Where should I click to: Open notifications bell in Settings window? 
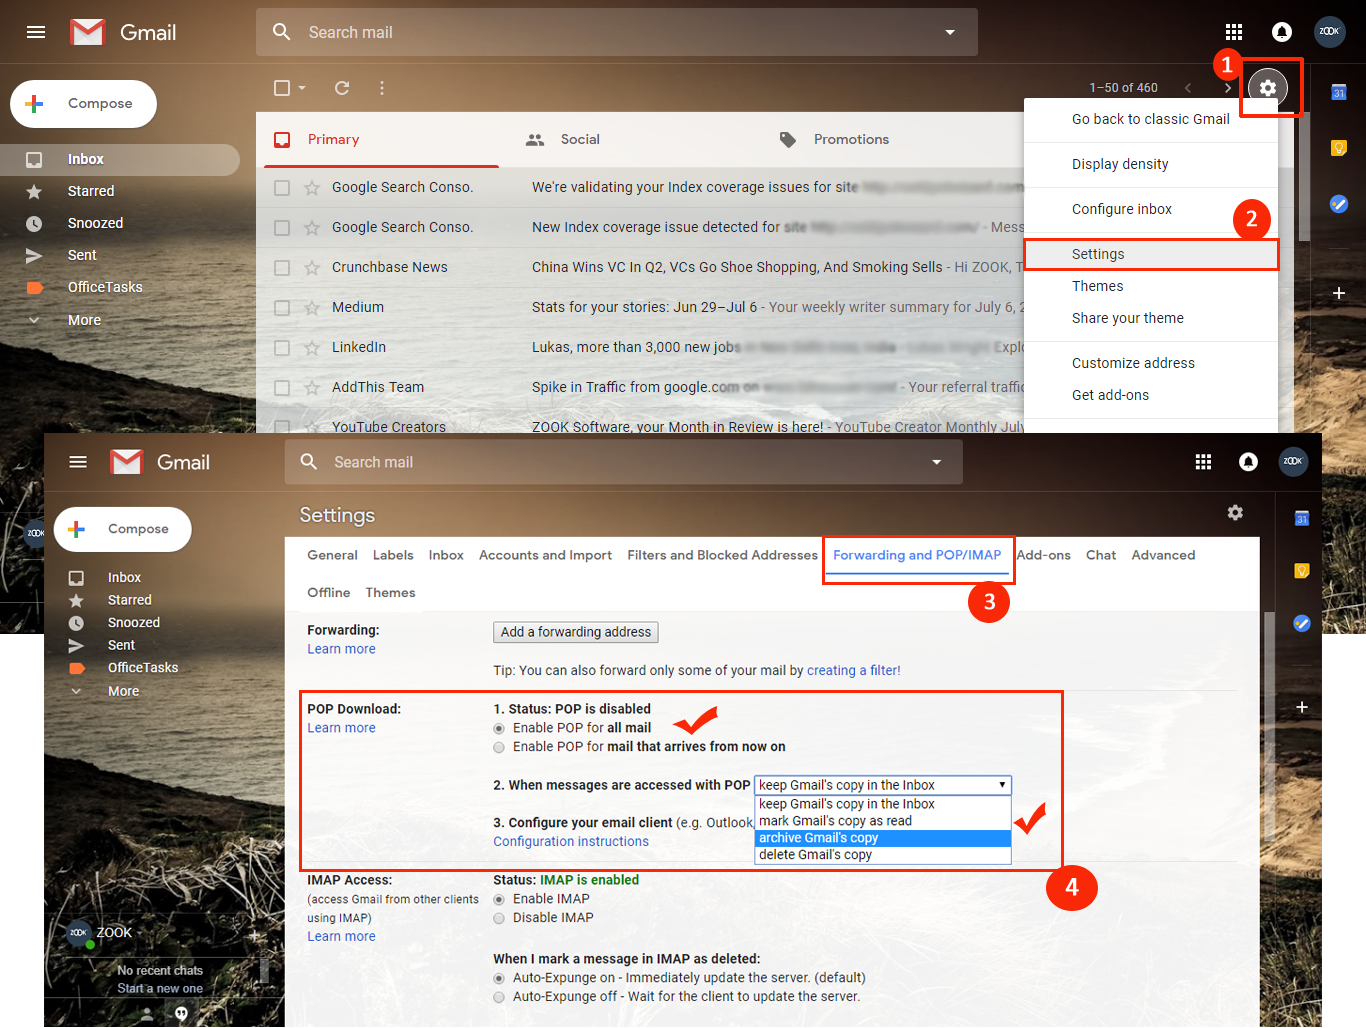click(1248, 462)
